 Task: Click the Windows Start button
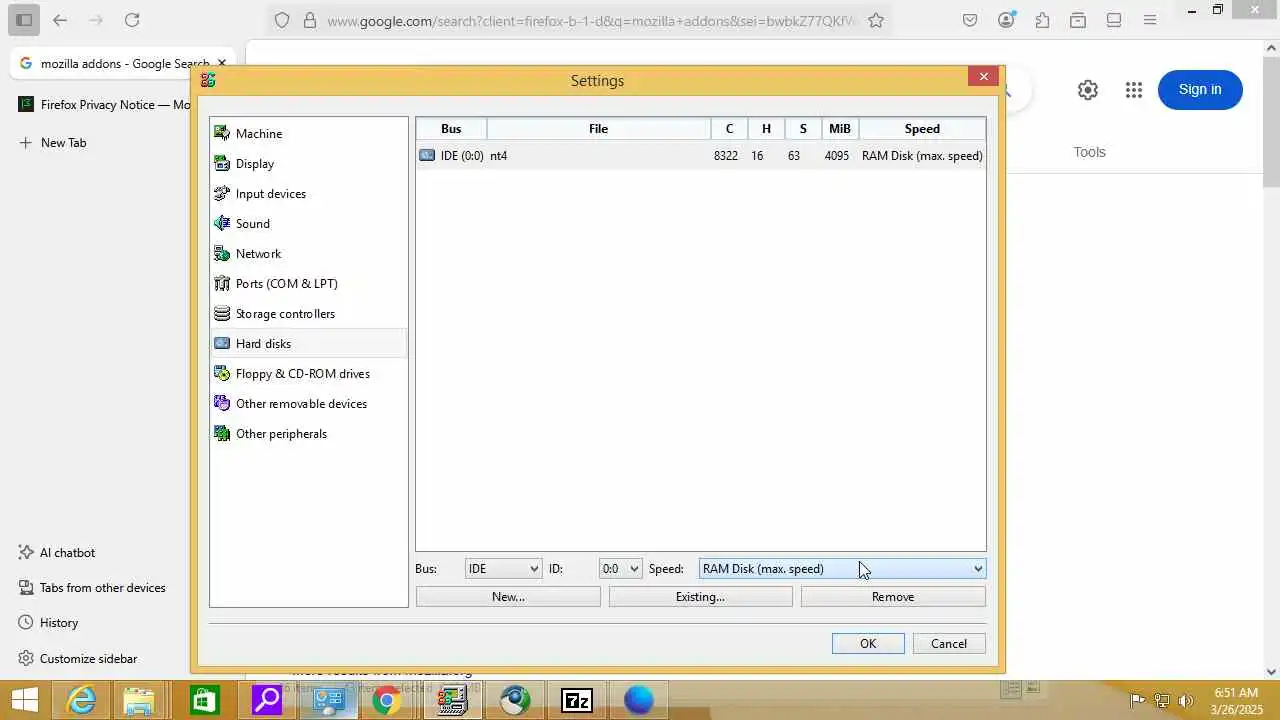24,700
